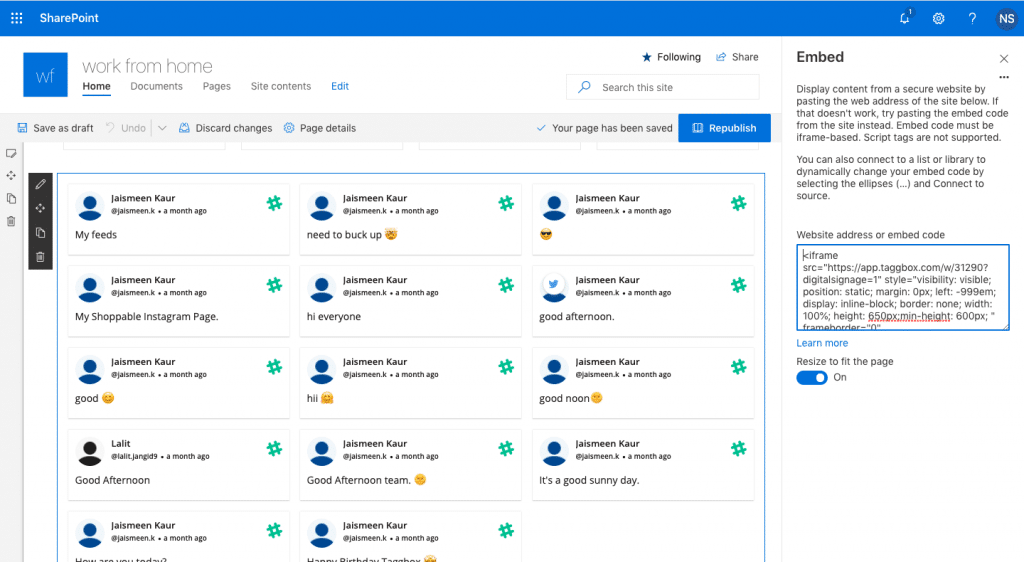Open the NS user account avatar
Screen dimensions: 1024x562
click(x=1006, y=18)
